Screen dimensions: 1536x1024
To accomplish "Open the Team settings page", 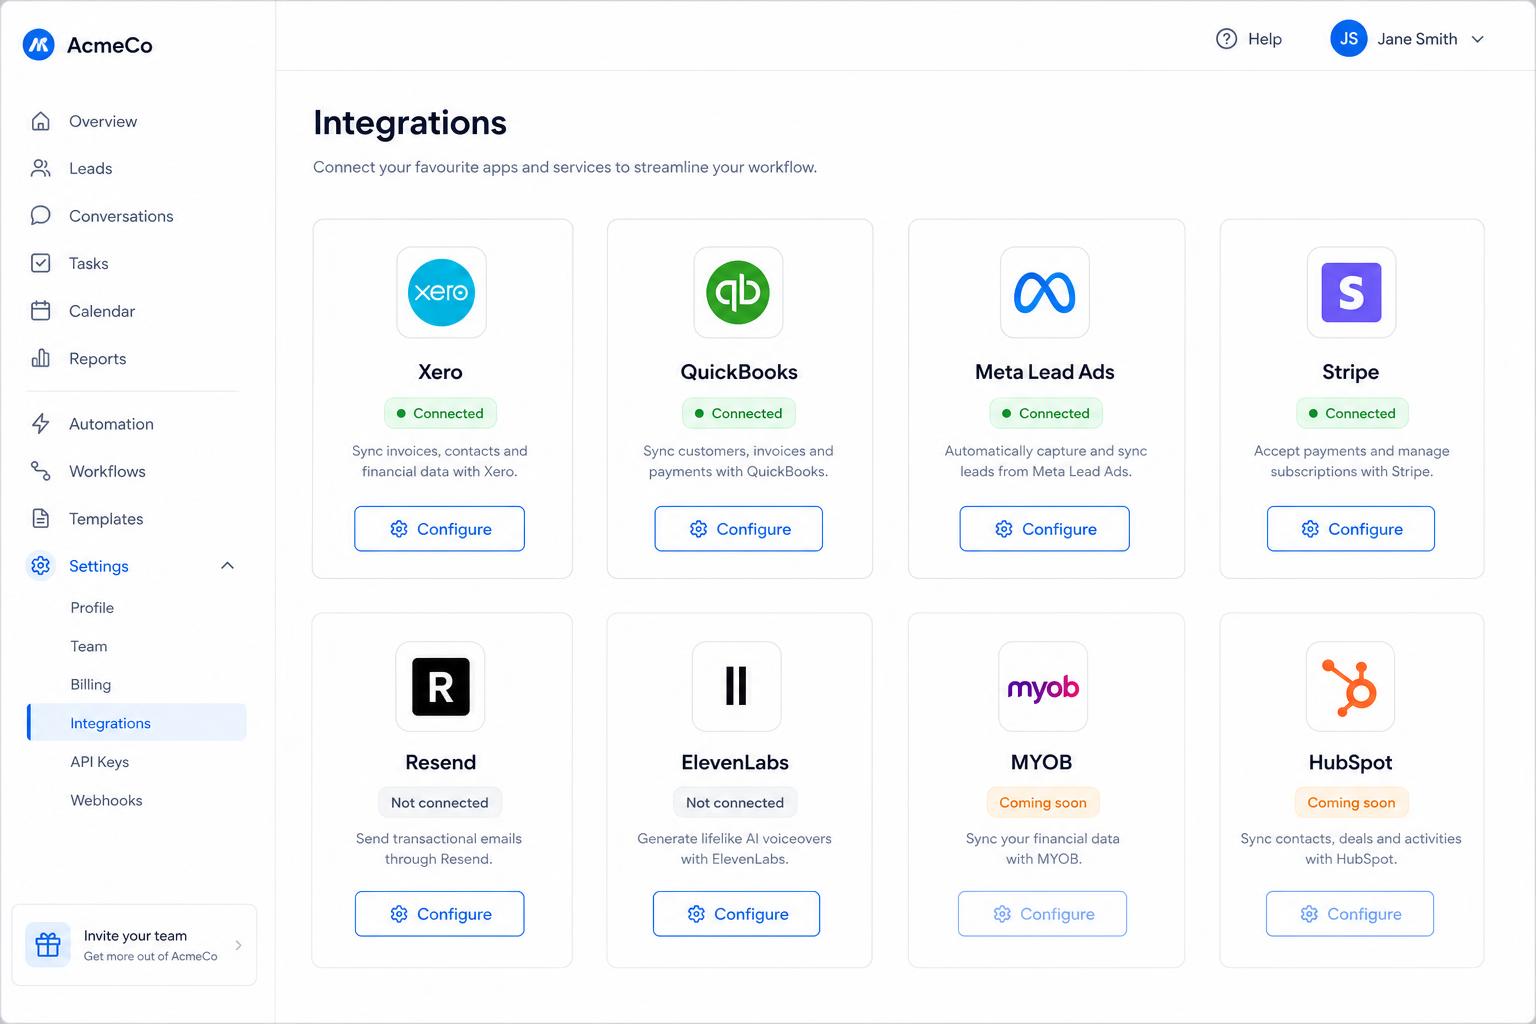I will tap(89, 646).
